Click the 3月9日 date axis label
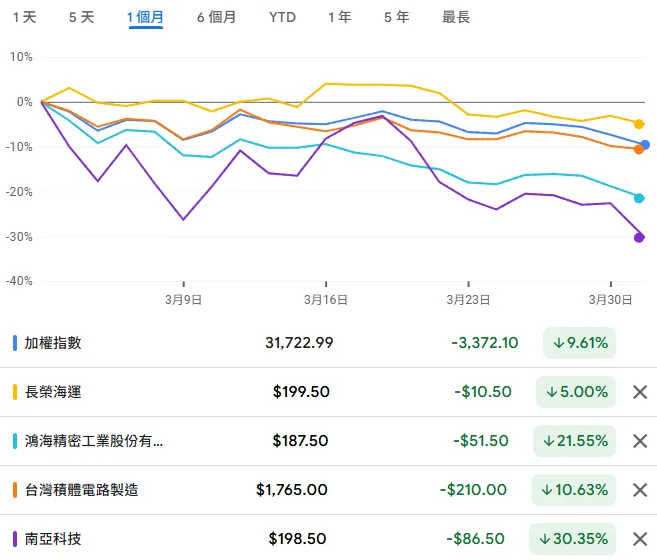 coord(184,300)
